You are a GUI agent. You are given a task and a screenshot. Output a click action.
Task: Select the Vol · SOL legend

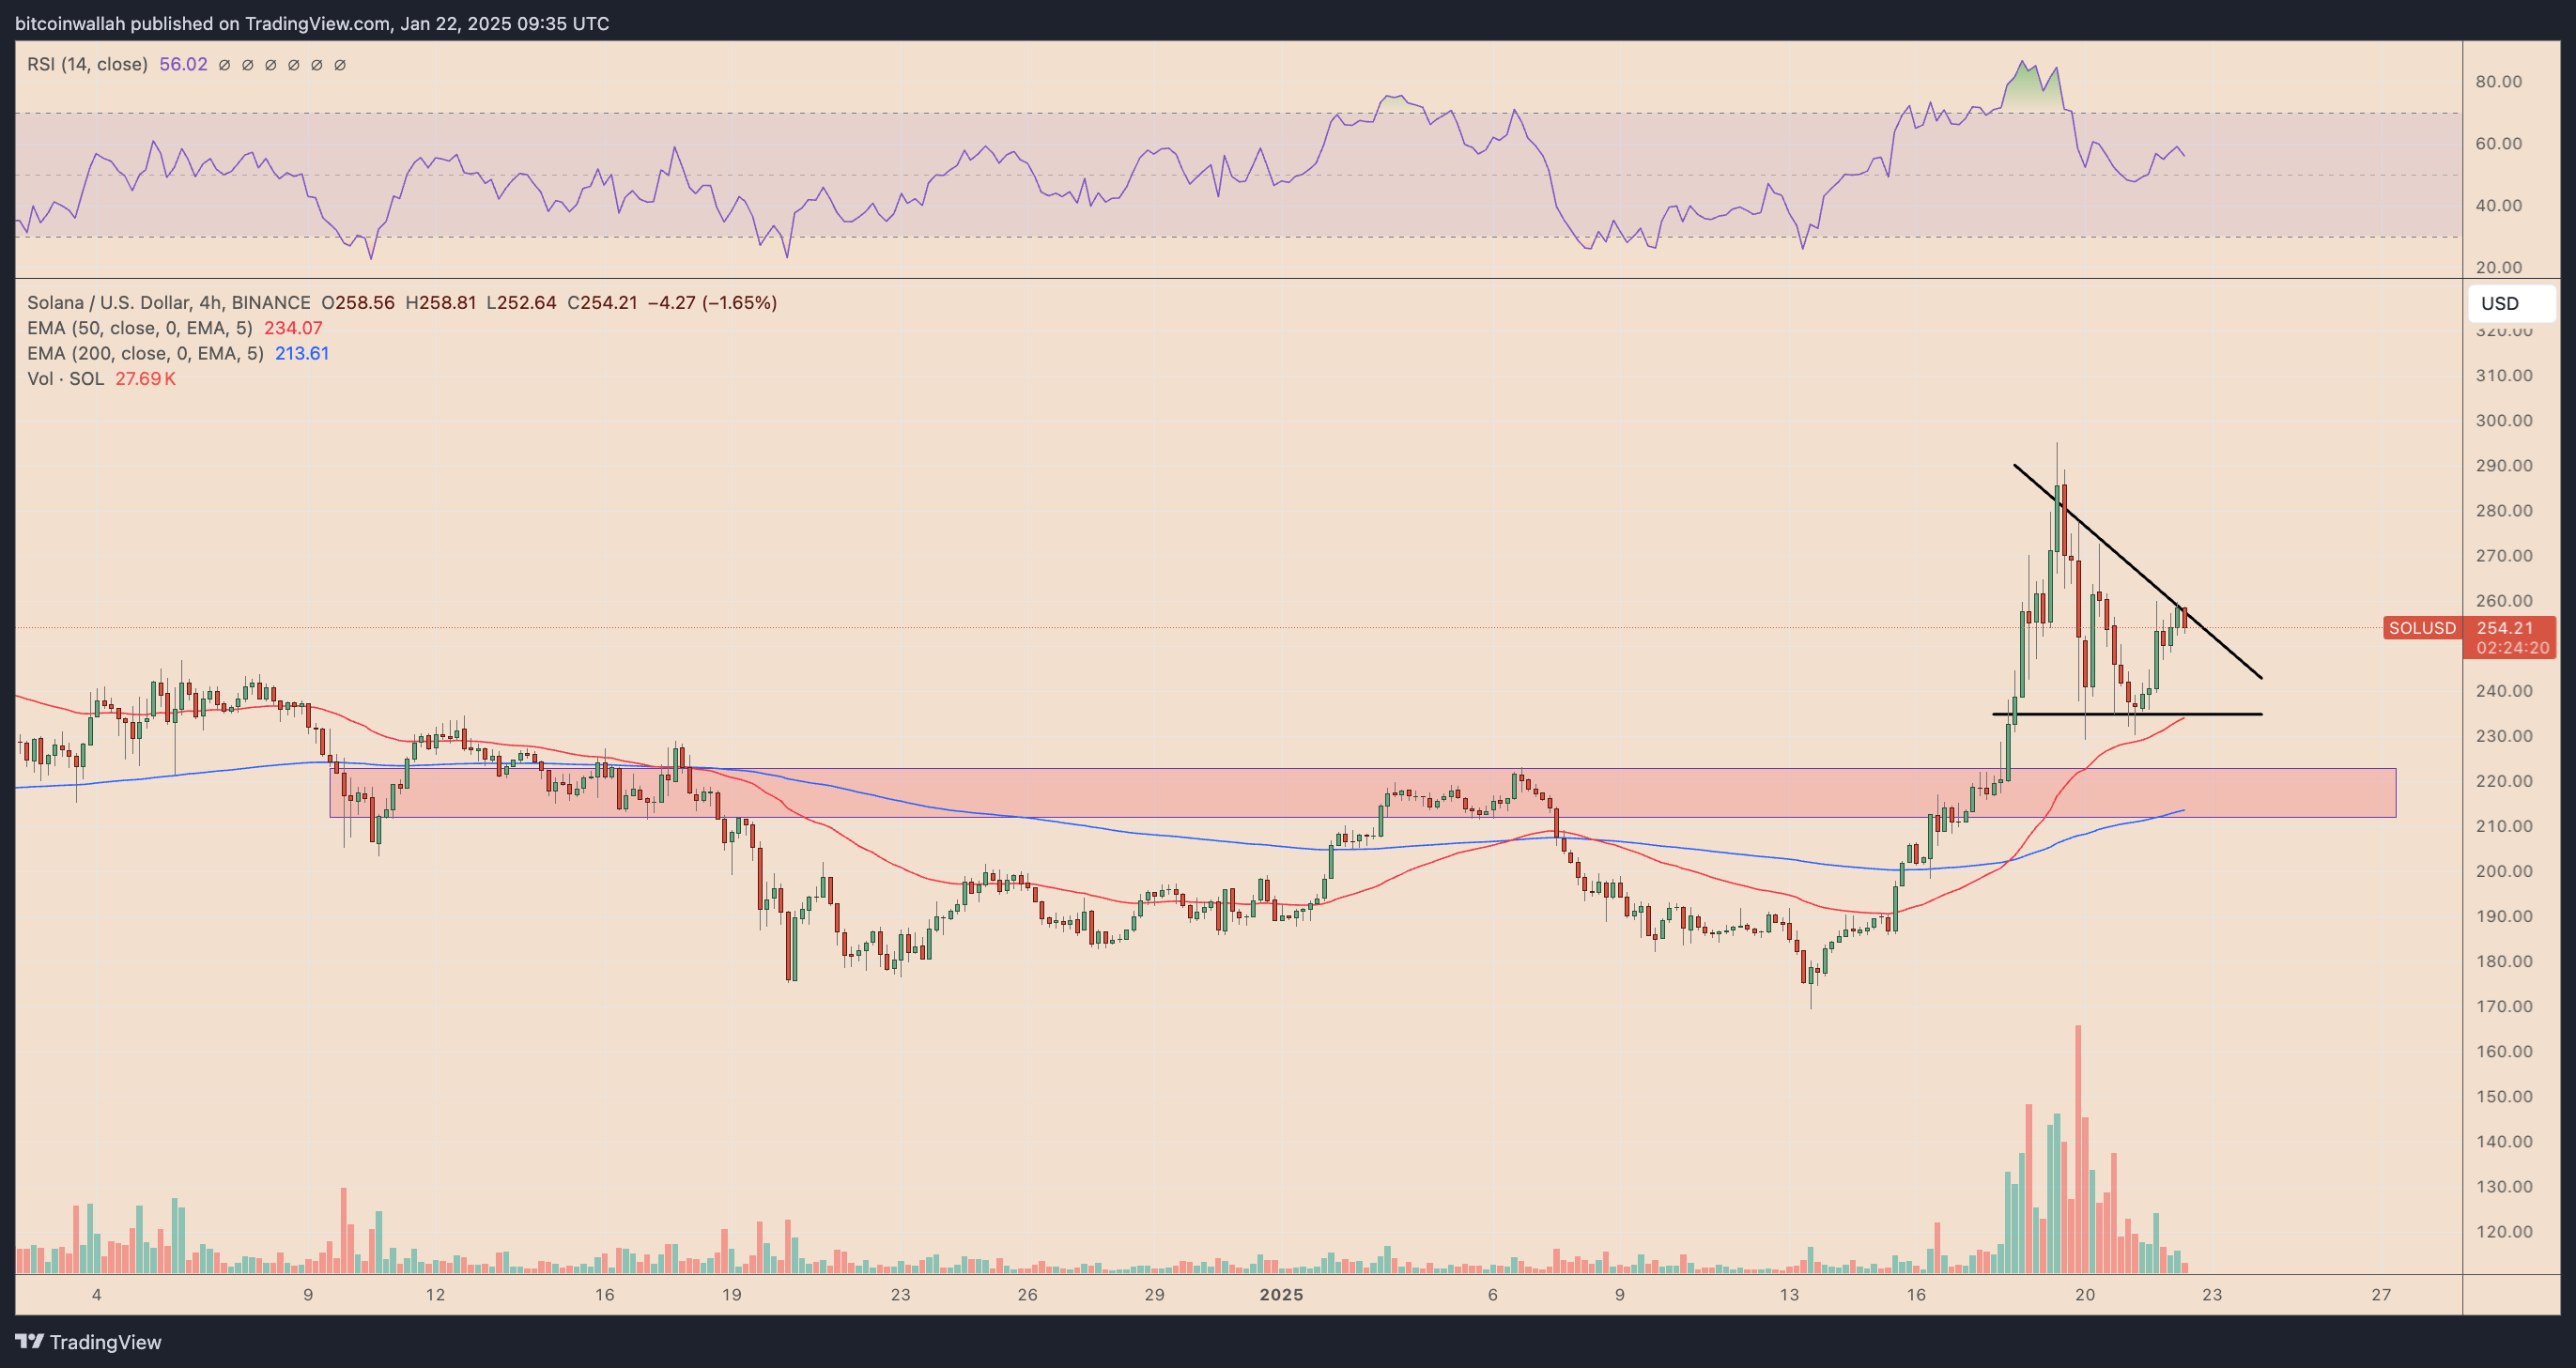[65, 379]
